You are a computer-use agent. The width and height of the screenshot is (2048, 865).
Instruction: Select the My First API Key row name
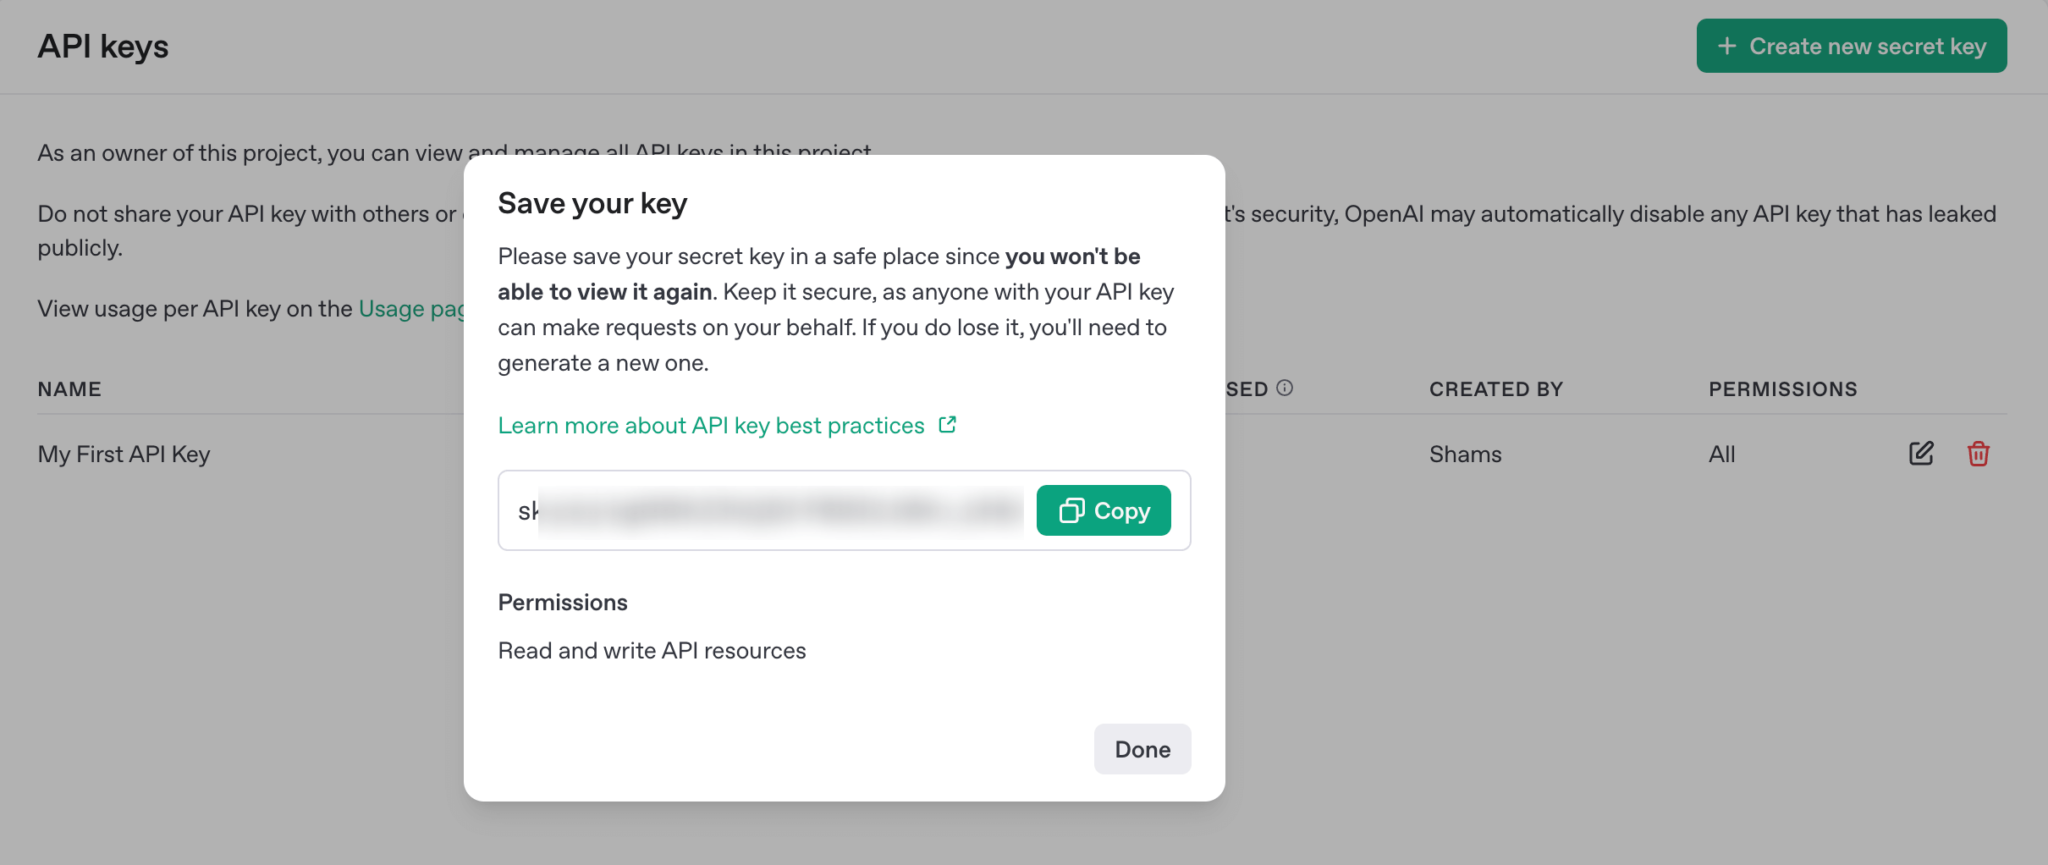pos(124,454)
